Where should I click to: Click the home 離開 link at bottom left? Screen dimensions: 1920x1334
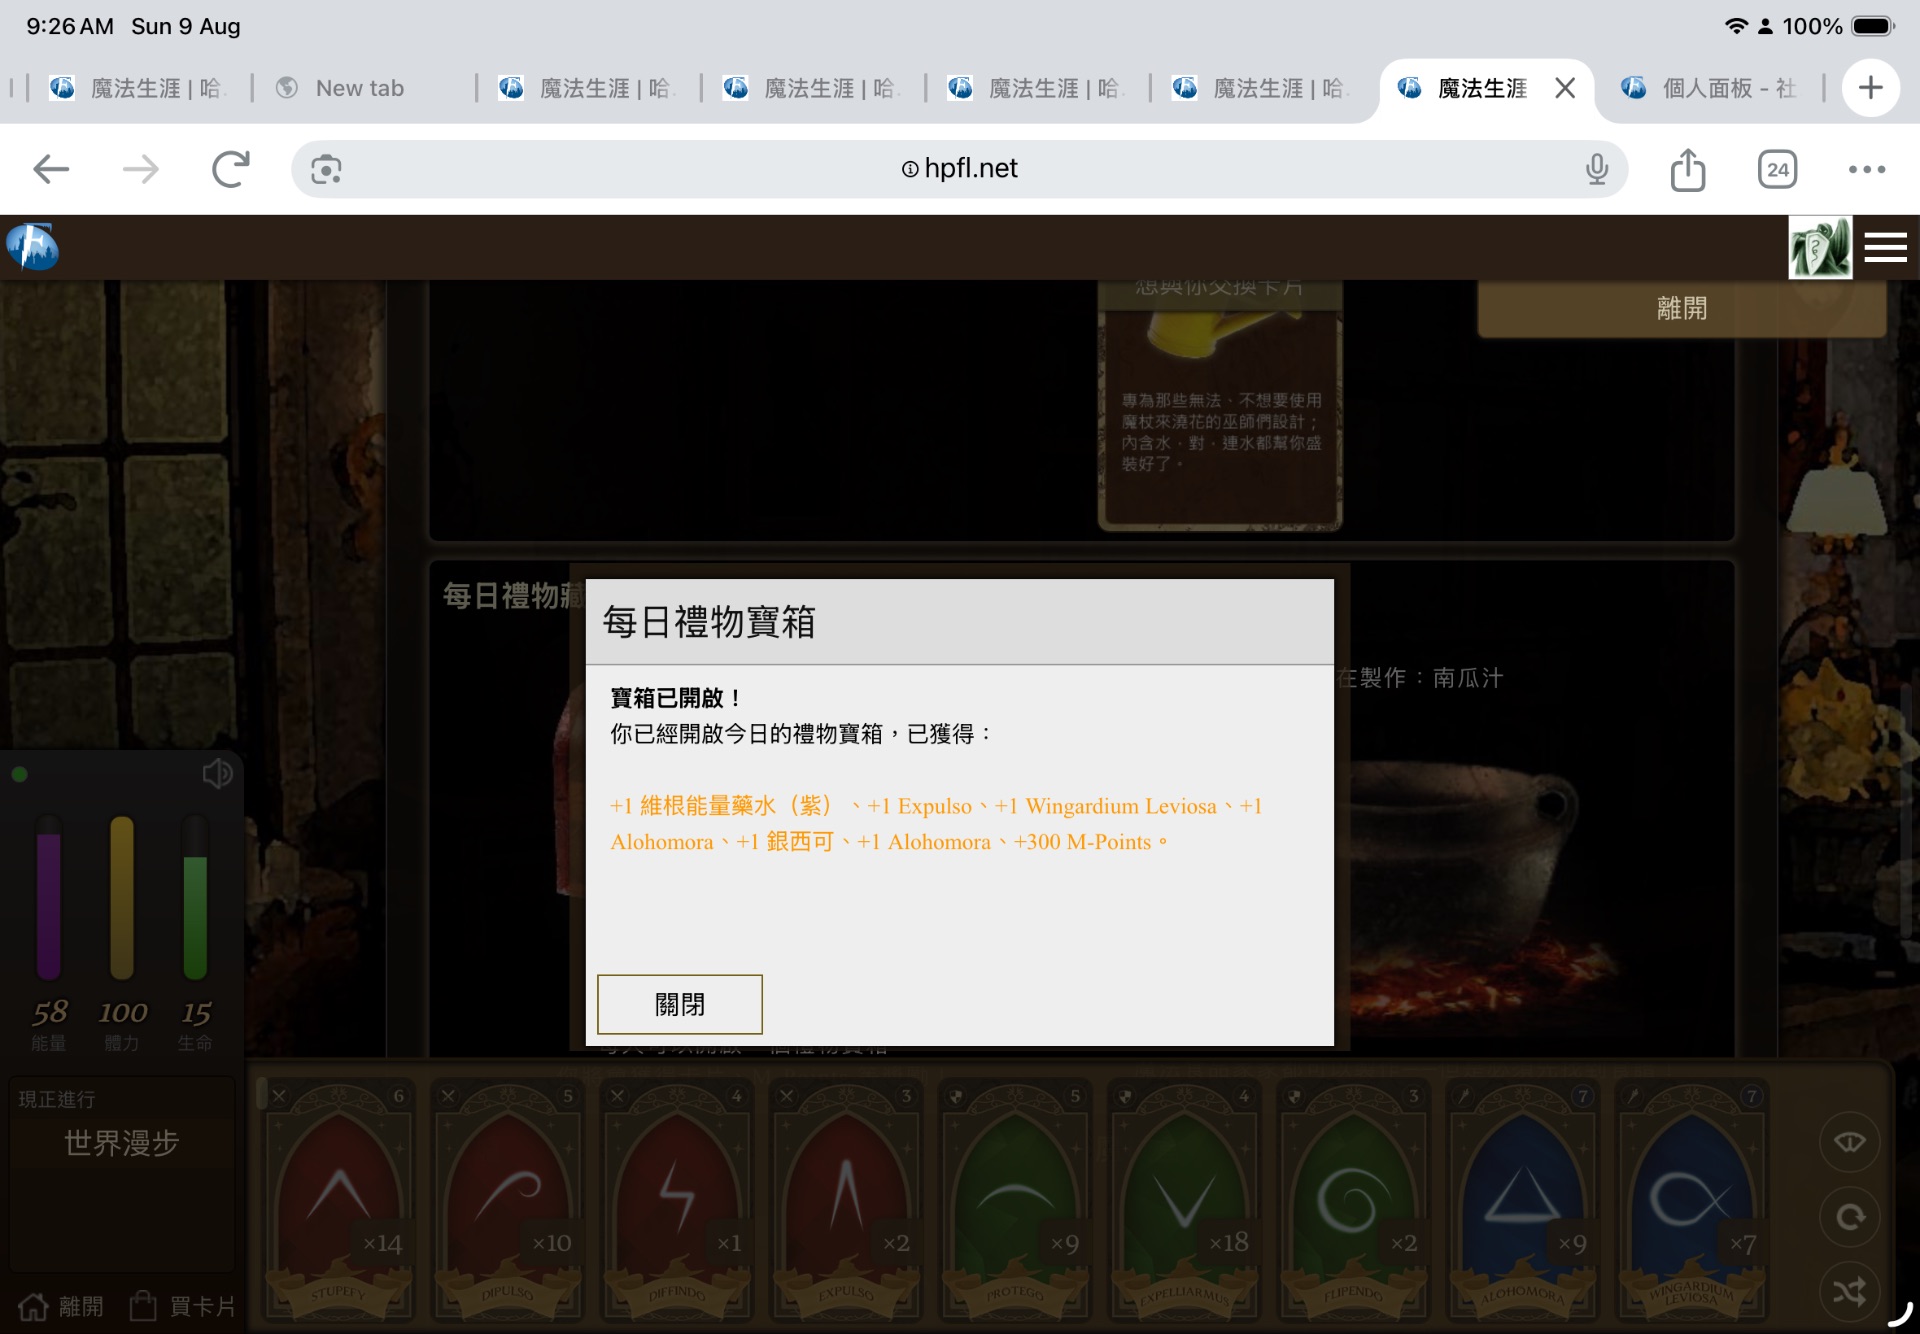tap(61, 1306)
